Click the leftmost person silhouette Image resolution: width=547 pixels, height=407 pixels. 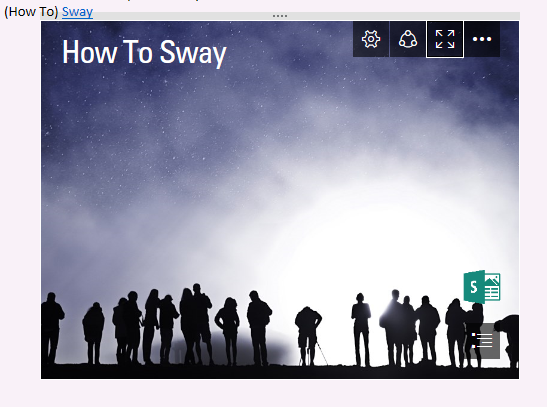[52, 329]
